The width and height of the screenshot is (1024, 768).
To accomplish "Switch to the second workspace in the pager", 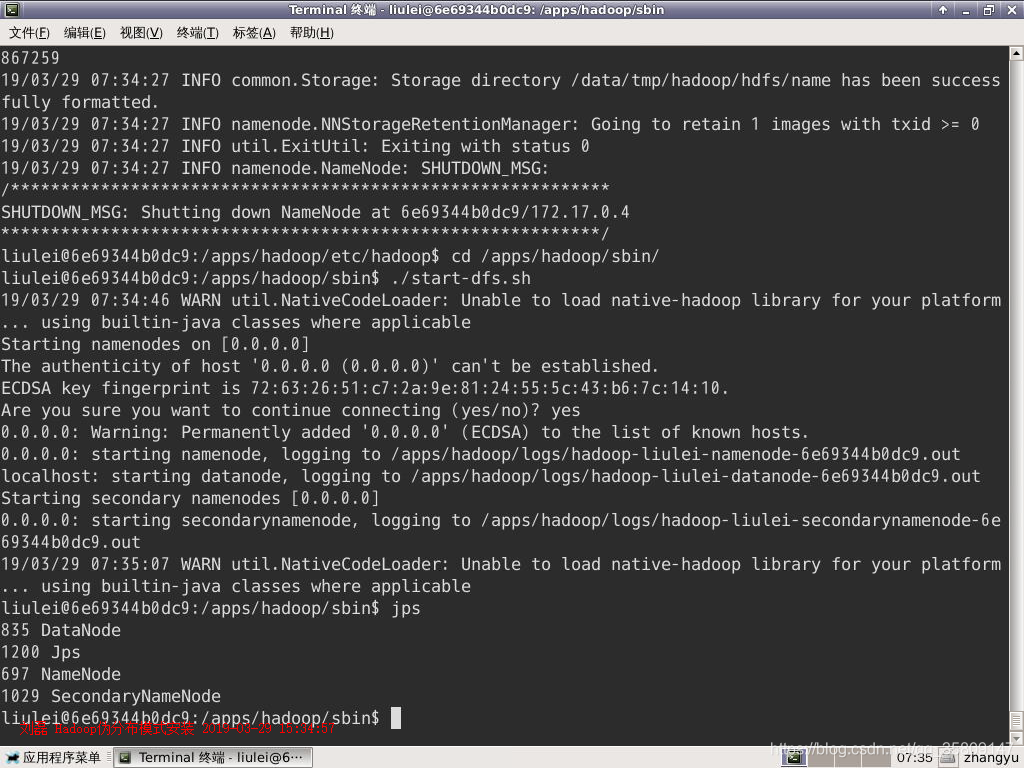I will 821,758.
